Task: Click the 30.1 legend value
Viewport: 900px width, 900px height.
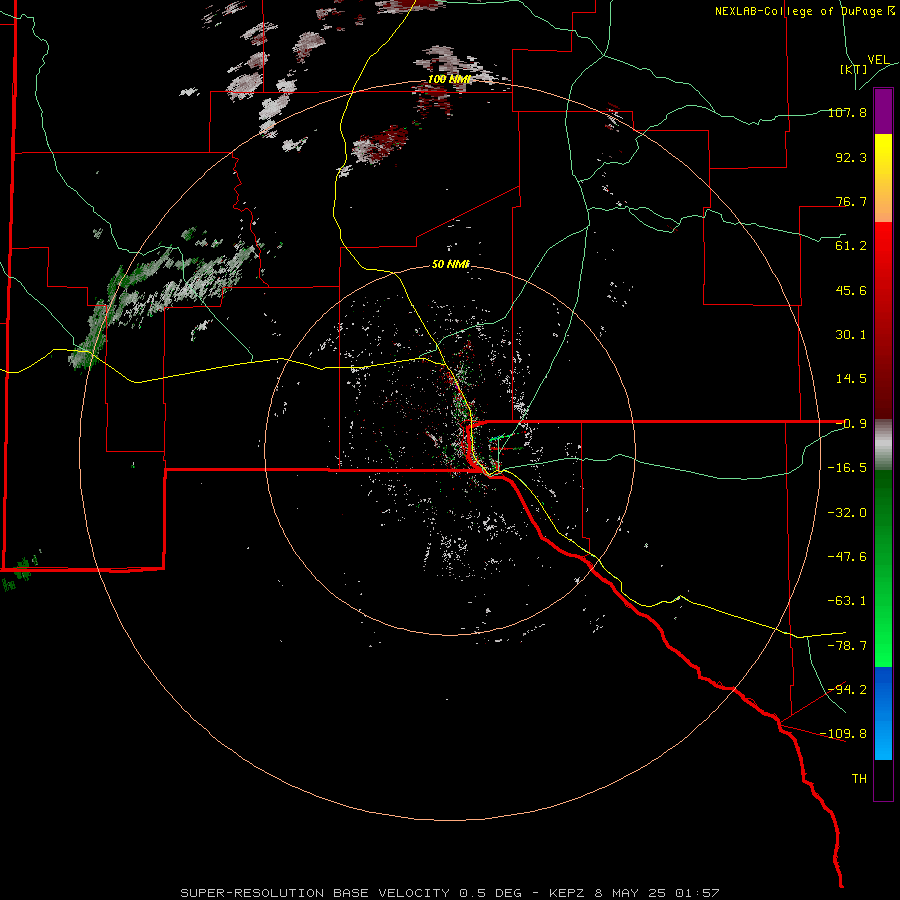Action: (851, 335)
